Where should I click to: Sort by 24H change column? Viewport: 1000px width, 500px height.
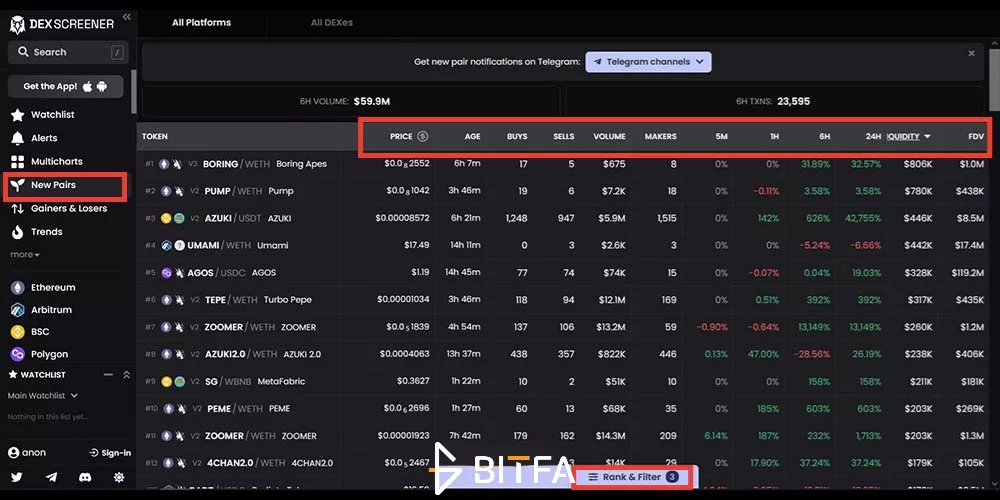tap(873, 136)
